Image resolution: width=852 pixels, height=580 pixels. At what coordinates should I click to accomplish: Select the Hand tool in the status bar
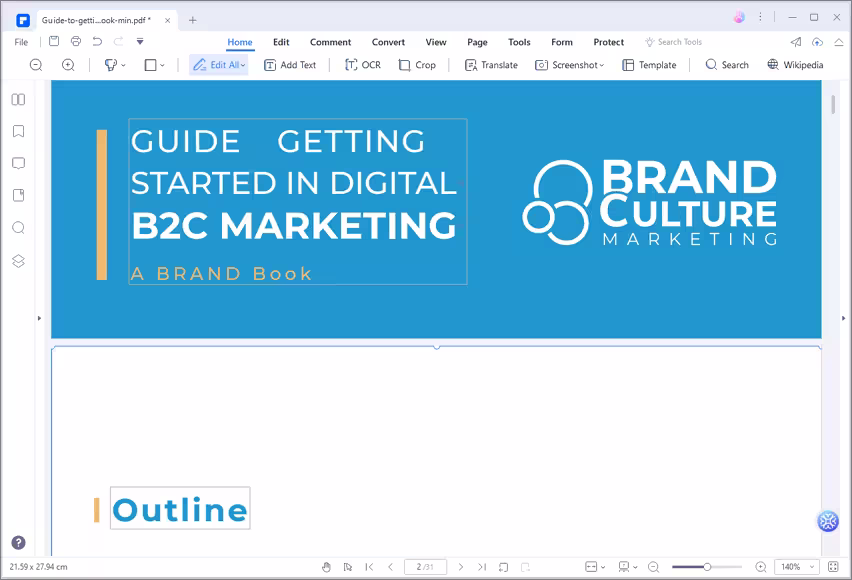[326, 567]
